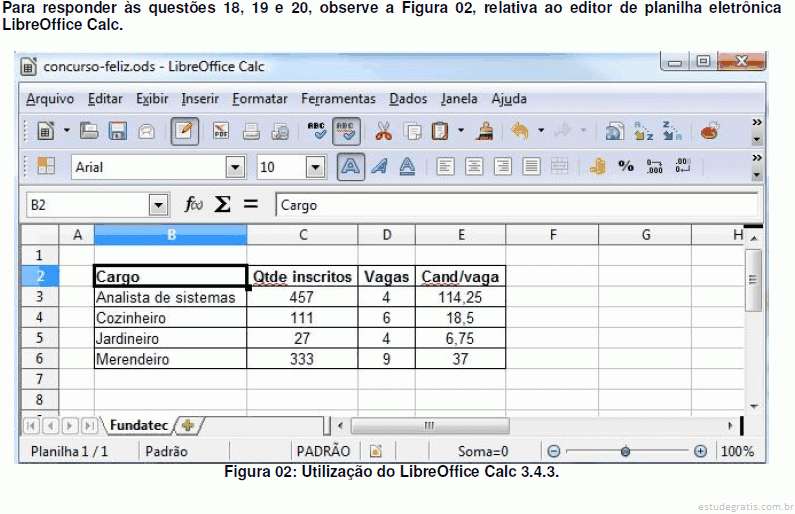Click the Hyperlink icon
The width and height of the screenshot is (795, 514).
click(x=614, y=131)
